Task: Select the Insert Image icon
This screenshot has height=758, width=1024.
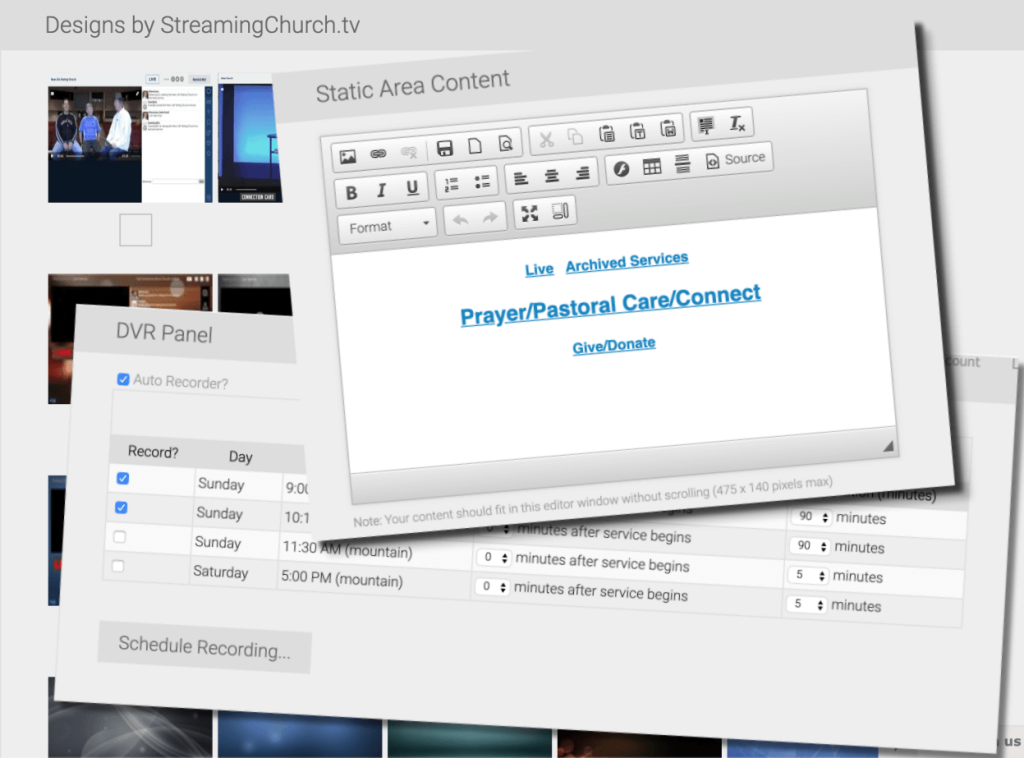Action: pos(346,155)
